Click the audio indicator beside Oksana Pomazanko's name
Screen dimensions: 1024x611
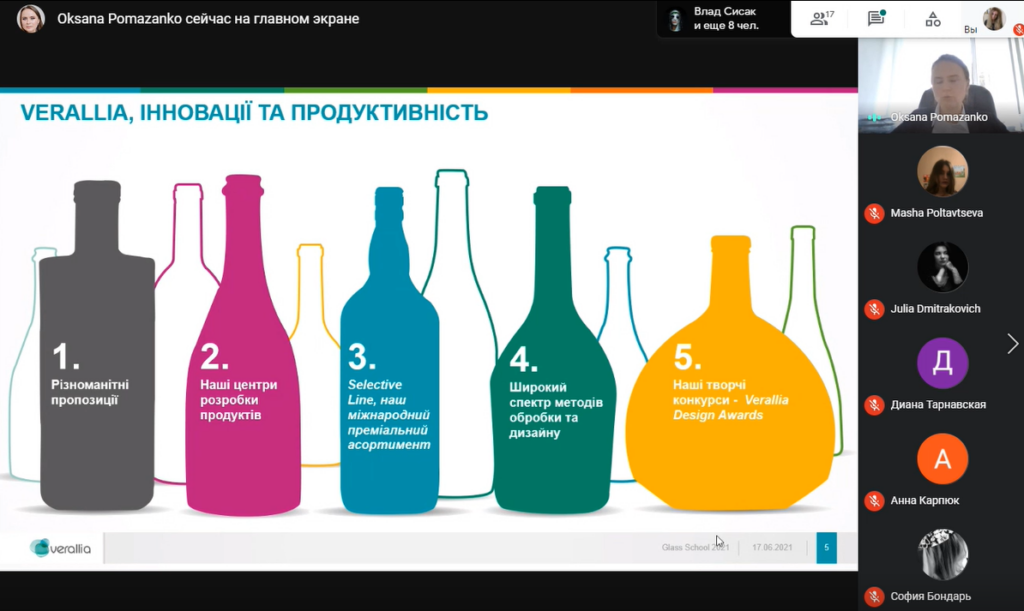(x=874, y=118)
